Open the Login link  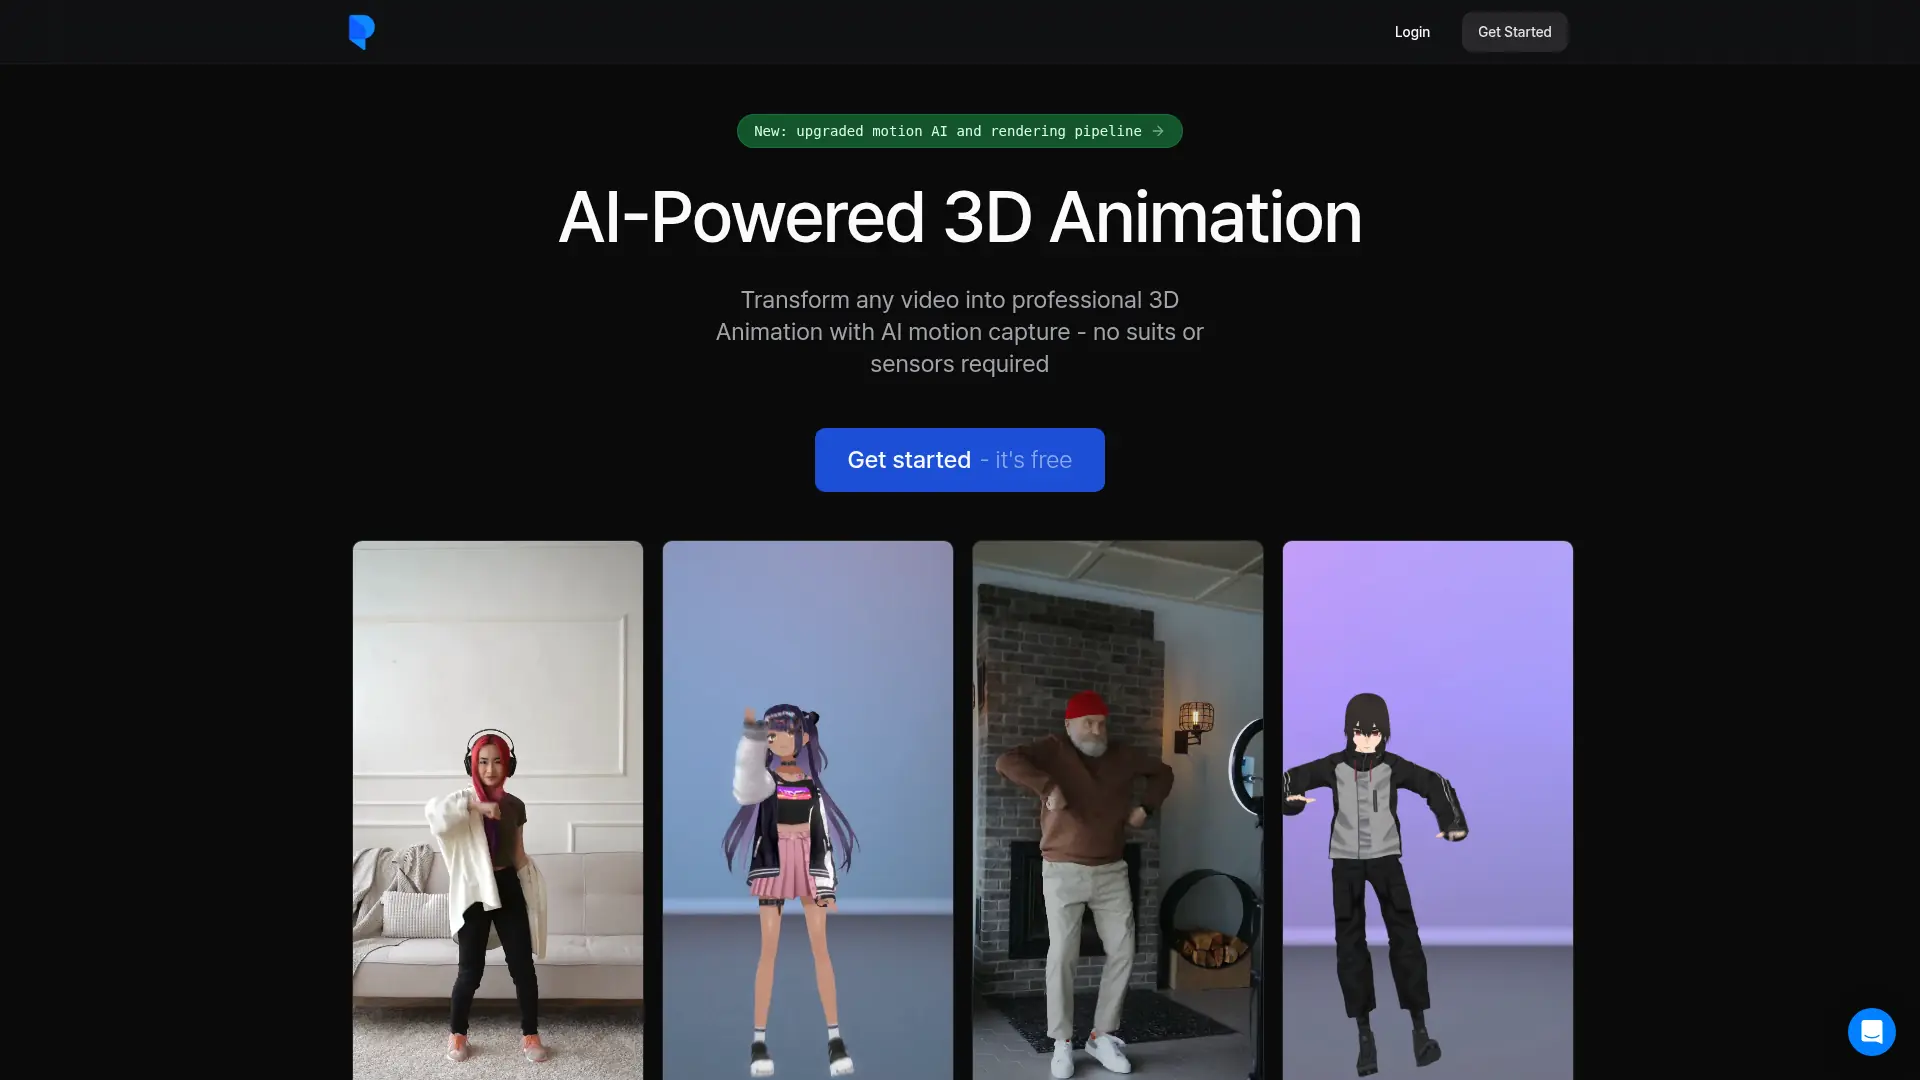1412,32
